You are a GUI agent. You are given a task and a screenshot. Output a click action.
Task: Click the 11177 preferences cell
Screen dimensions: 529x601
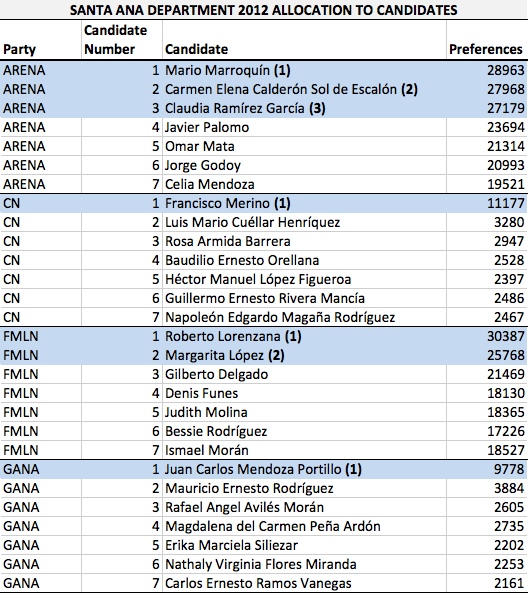(x=487, y=204)
